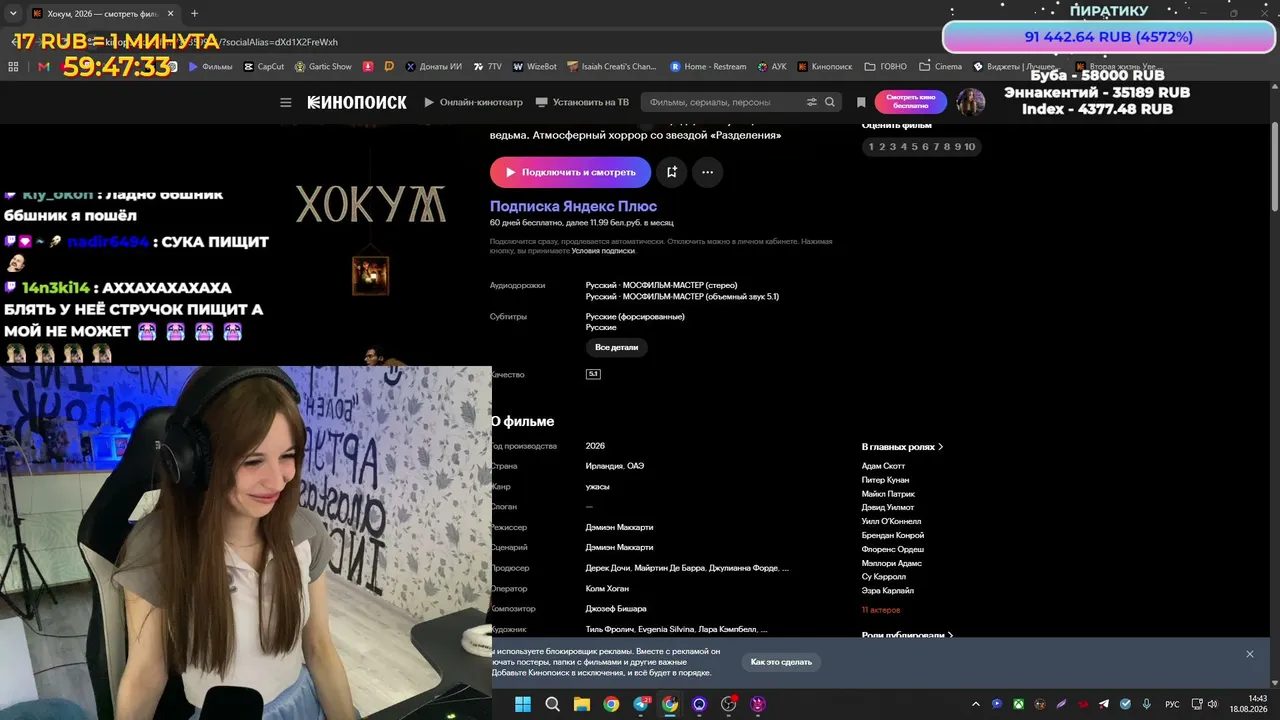The width and height of the screenshot is (1280, 720).
Task: Go to the Кинопоиск logo homepage
Action: [x=357, y=102]
